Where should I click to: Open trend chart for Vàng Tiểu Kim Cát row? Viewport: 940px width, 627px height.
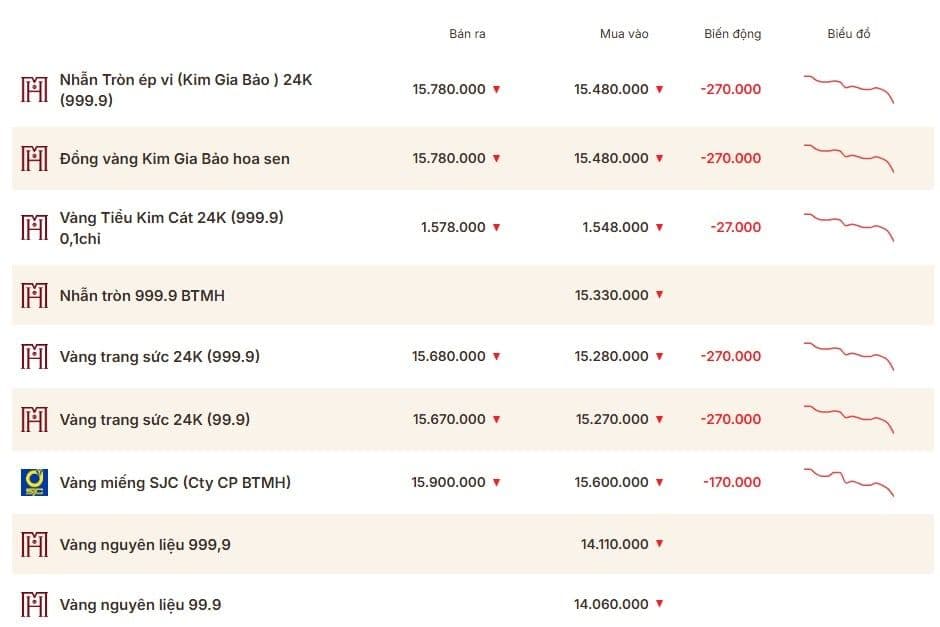click(849, 227)
